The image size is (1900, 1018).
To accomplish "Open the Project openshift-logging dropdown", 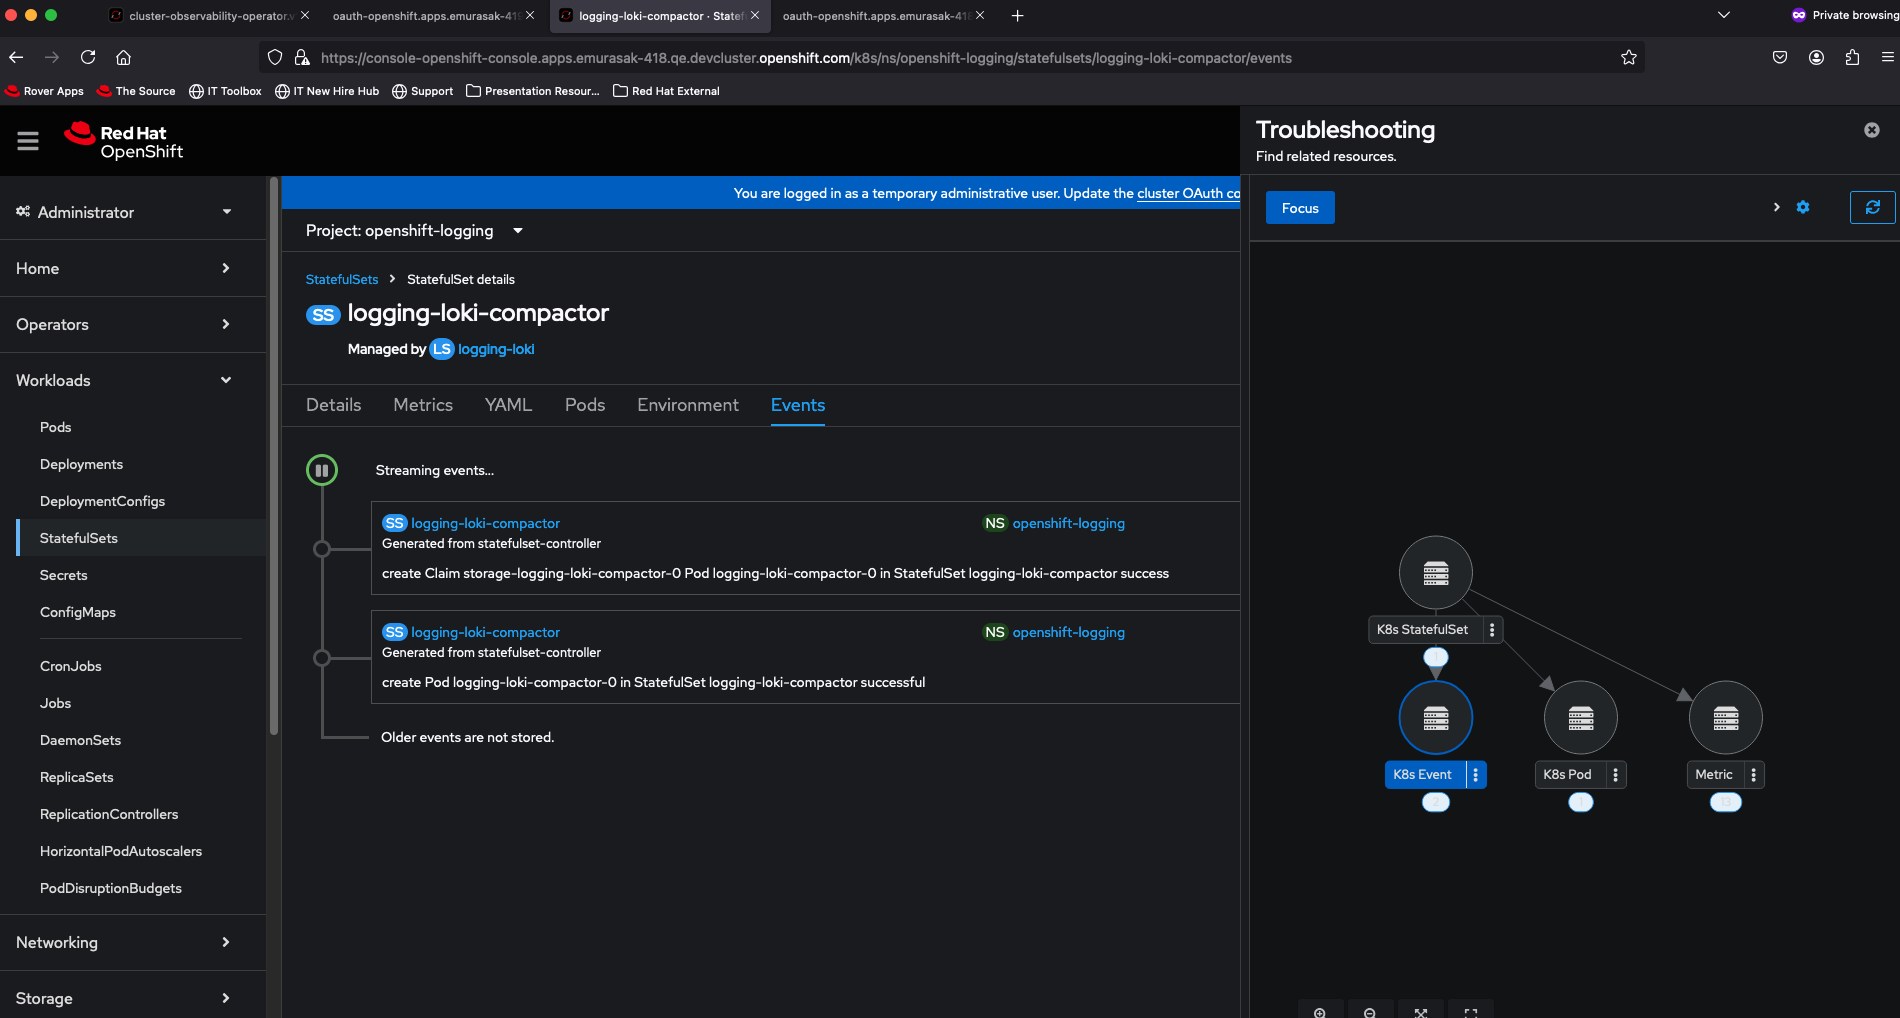I will [415, 231].
